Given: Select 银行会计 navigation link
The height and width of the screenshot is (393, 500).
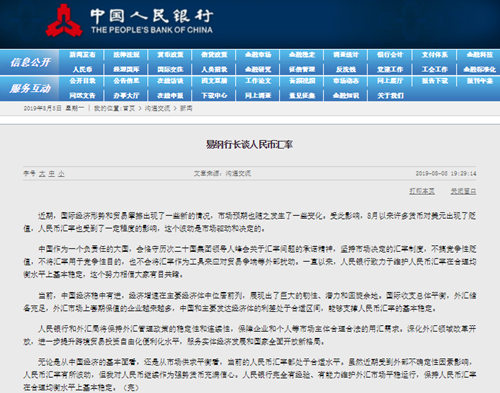Looking at the screenshot, I should (x=390, y=55).
